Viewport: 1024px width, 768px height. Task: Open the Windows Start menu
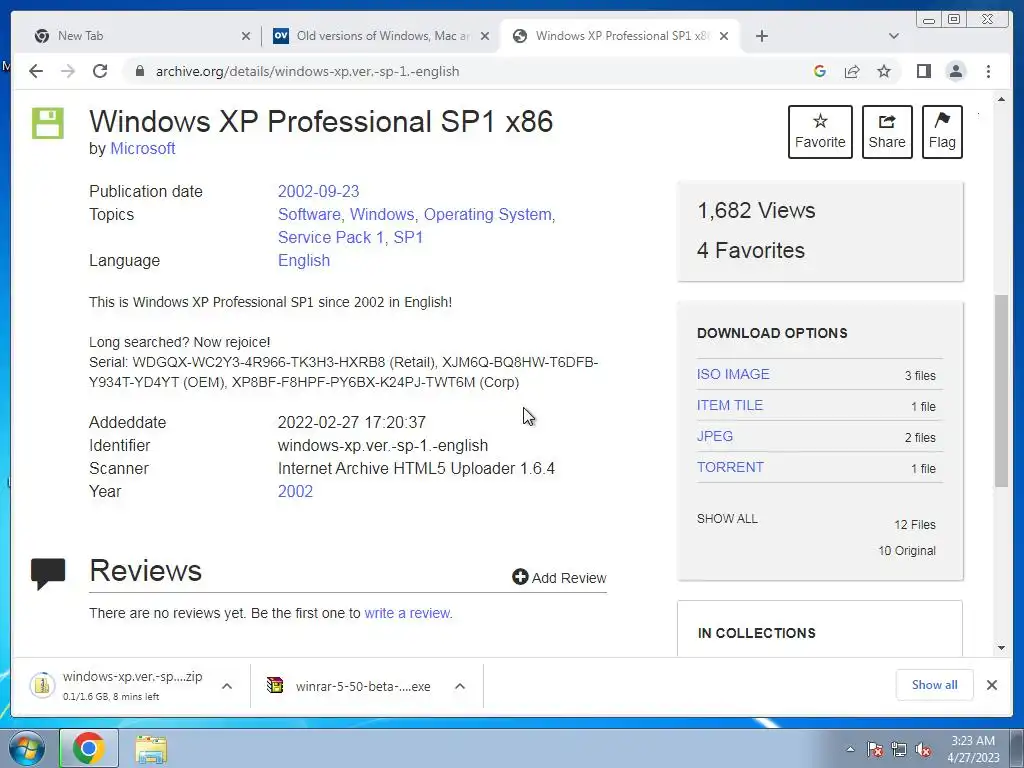pyautogui.click(x=27, y=748)
